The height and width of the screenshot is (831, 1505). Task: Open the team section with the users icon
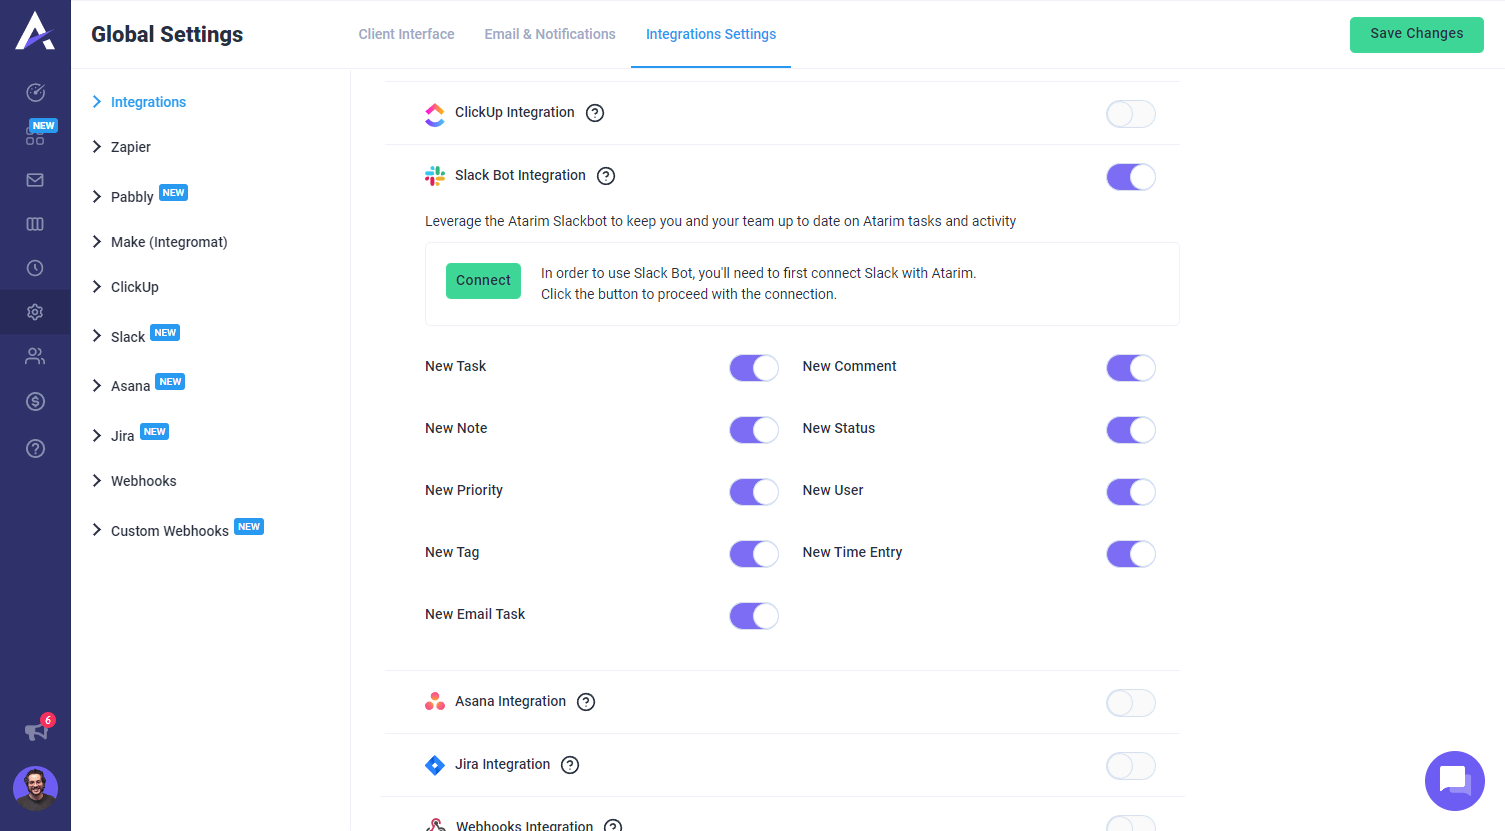coord(35,356)
